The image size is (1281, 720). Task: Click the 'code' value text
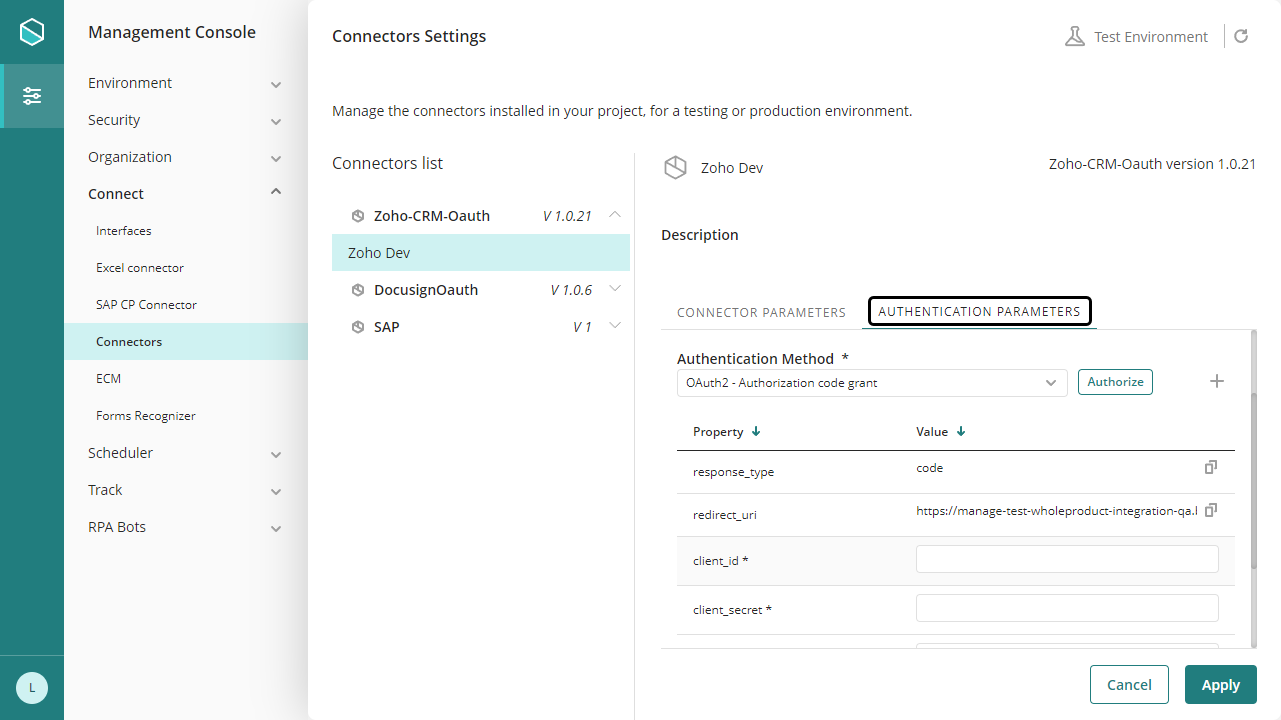point(929,468)
